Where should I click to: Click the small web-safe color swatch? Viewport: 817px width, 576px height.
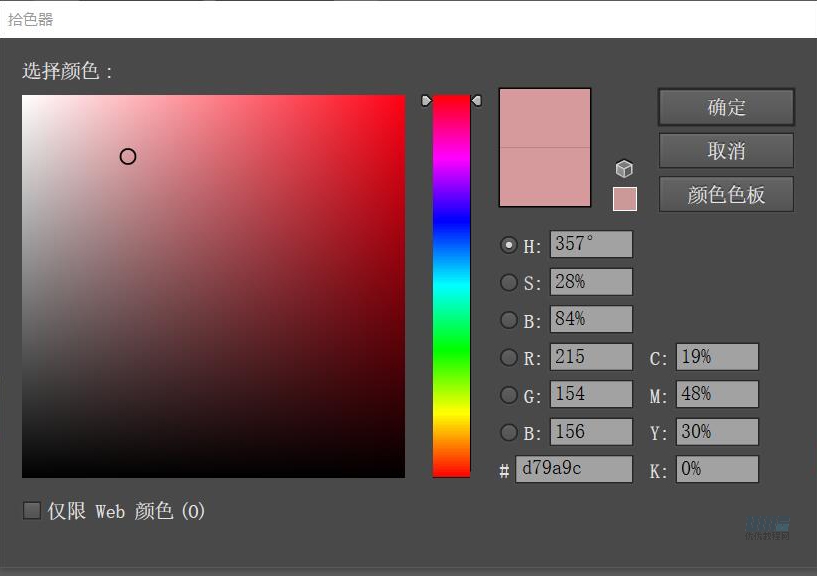click(624, 198)
